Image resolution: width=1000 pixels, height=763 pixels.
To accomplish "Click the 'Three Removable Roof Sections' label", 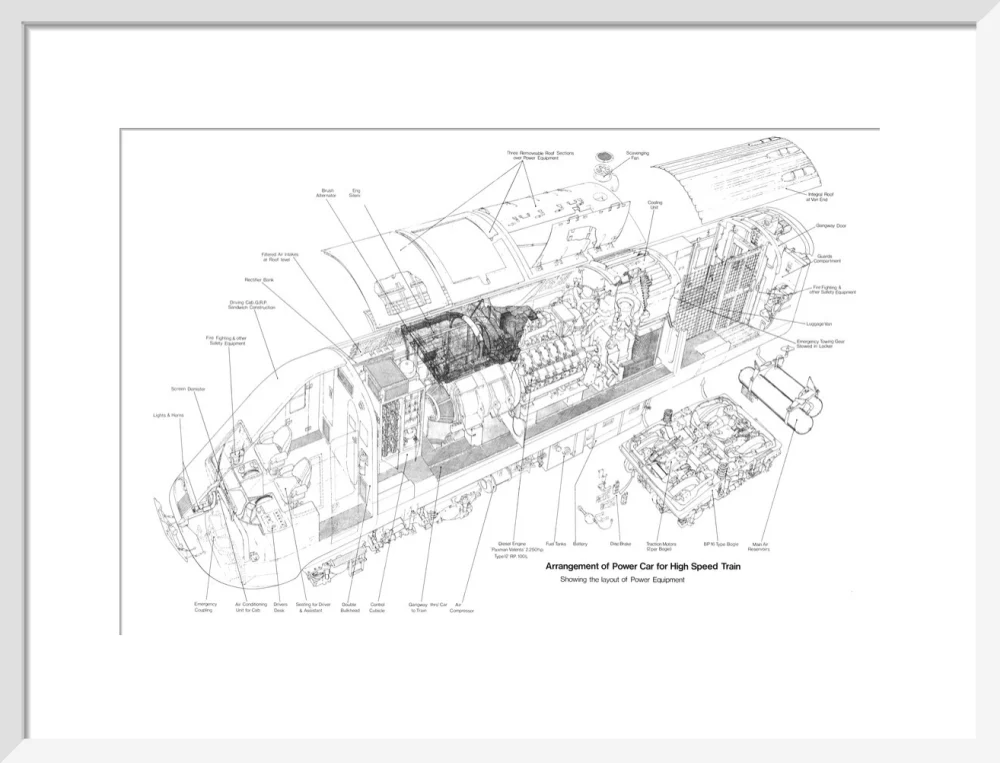I will (x=540, y=156).
